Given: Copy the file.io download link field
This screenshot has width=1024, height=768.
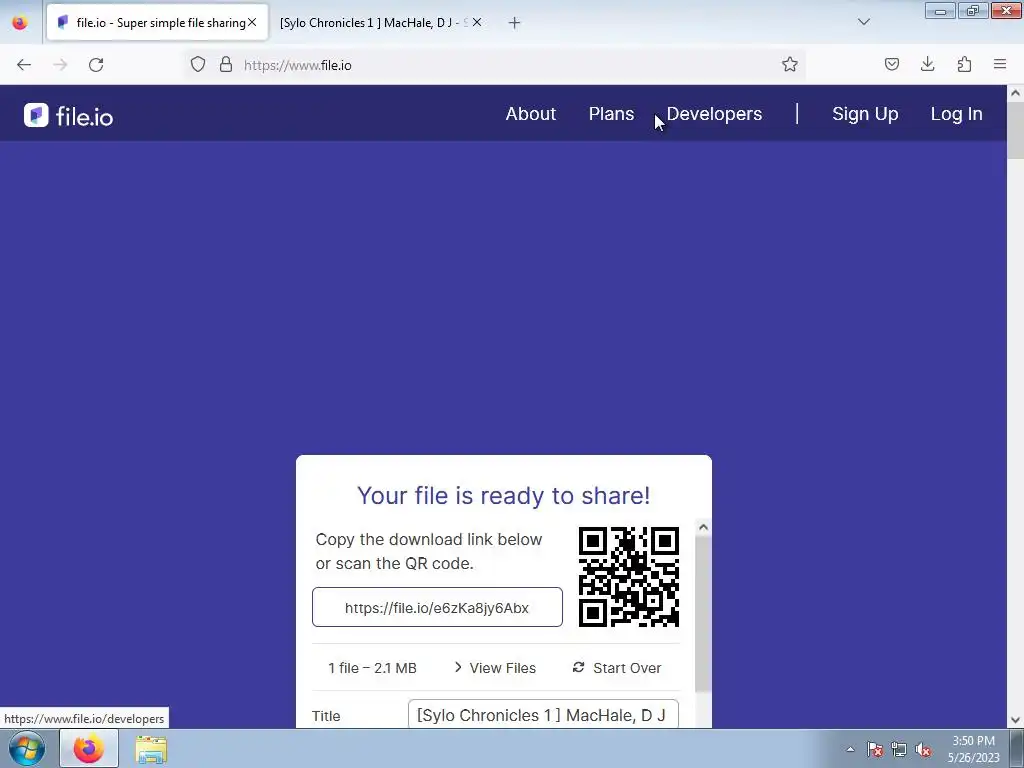Looking at the screenshot, I should tap(437, 607).
